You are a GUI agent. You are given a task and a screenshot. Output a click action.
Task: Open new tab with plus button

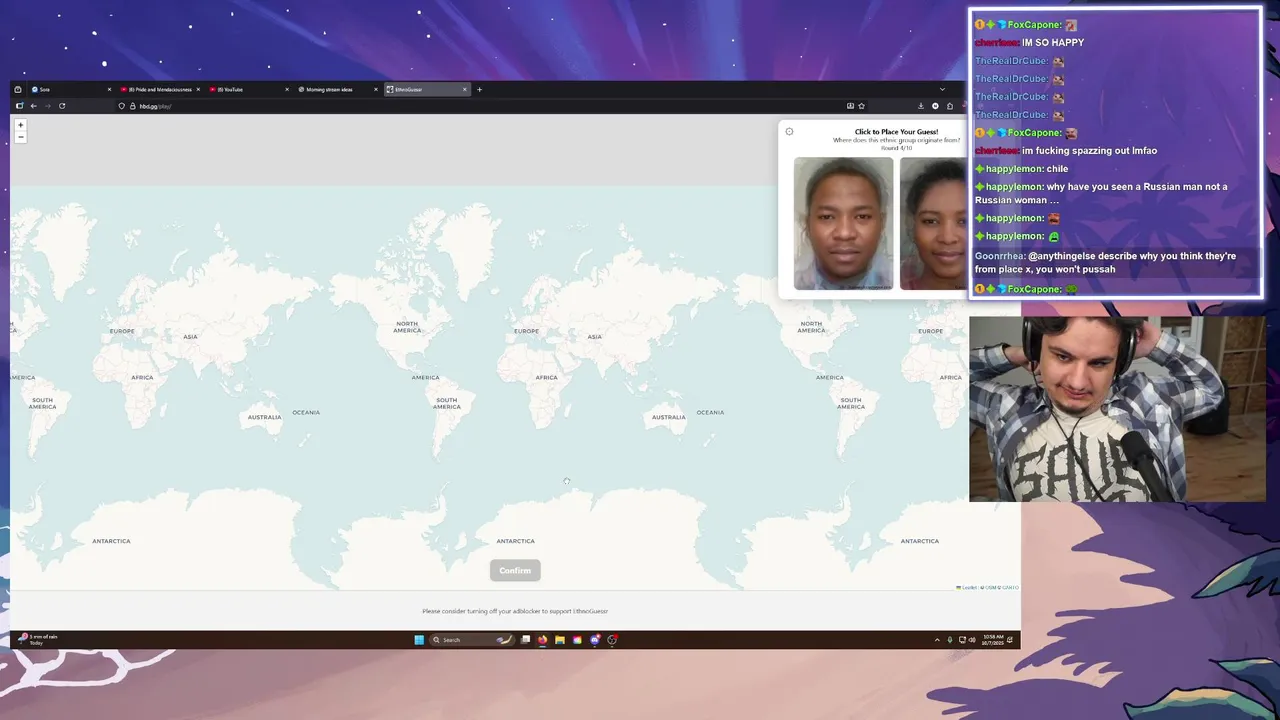click(479, 89)
